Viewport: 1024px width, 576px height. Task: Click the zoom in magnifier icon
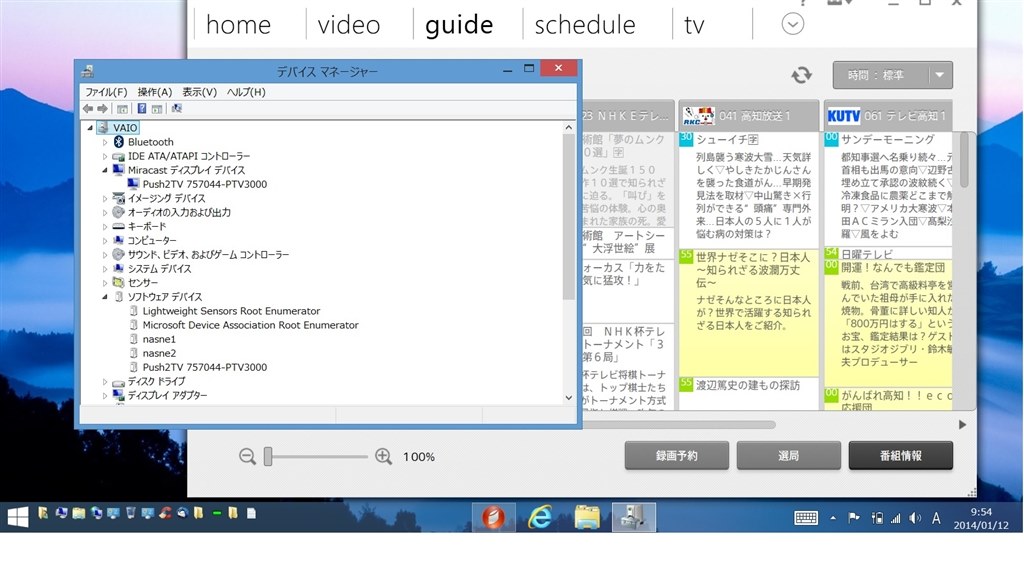(383, 456)
